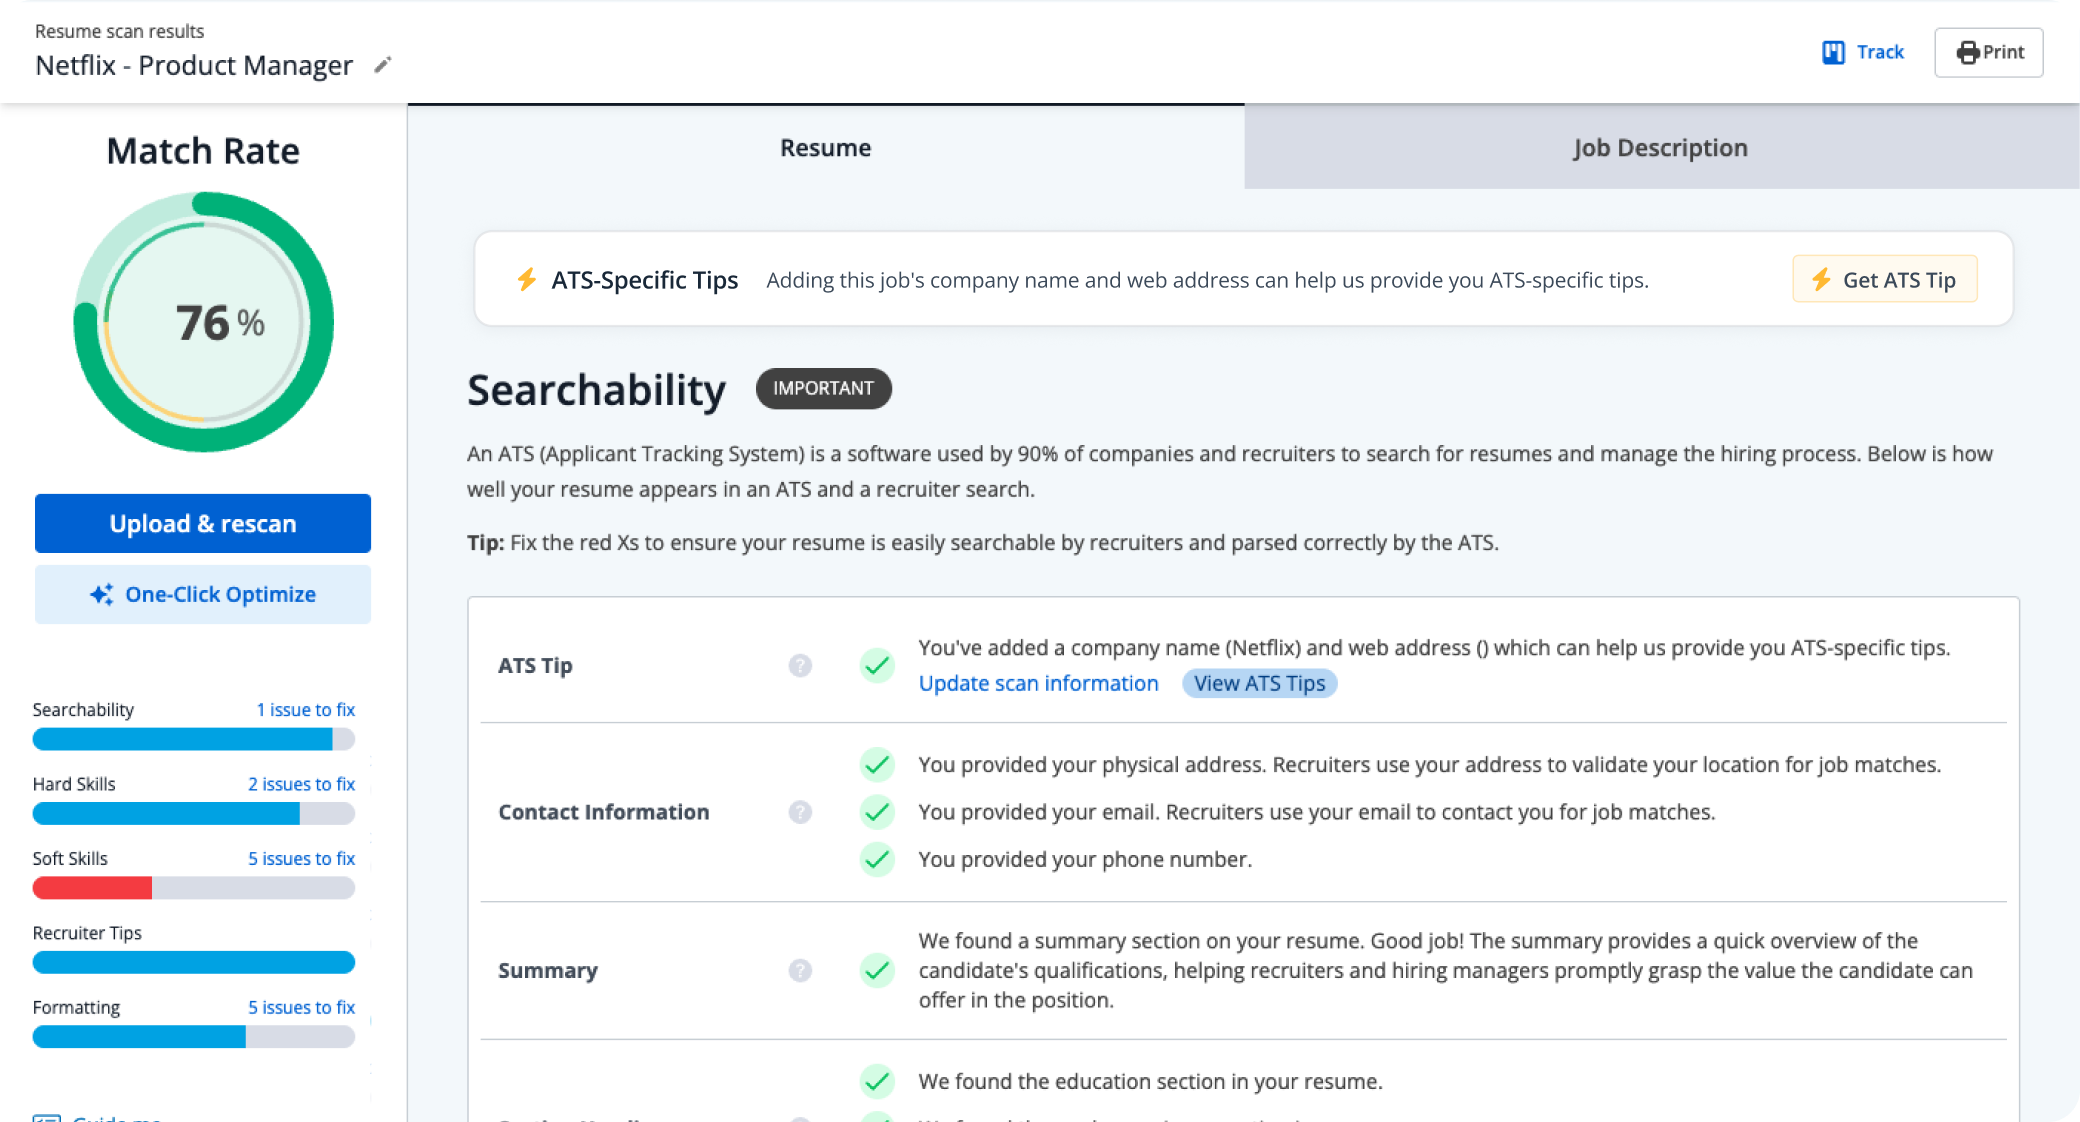
Task: Click the help icon beside Contact Information
Action: (x=800, y=812)
